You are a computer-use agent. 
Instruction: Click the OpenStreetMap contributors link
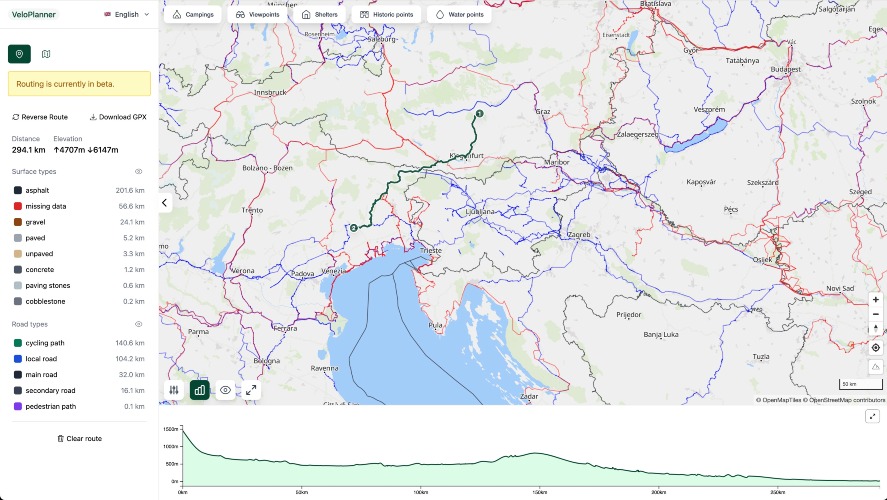[846, 400]
